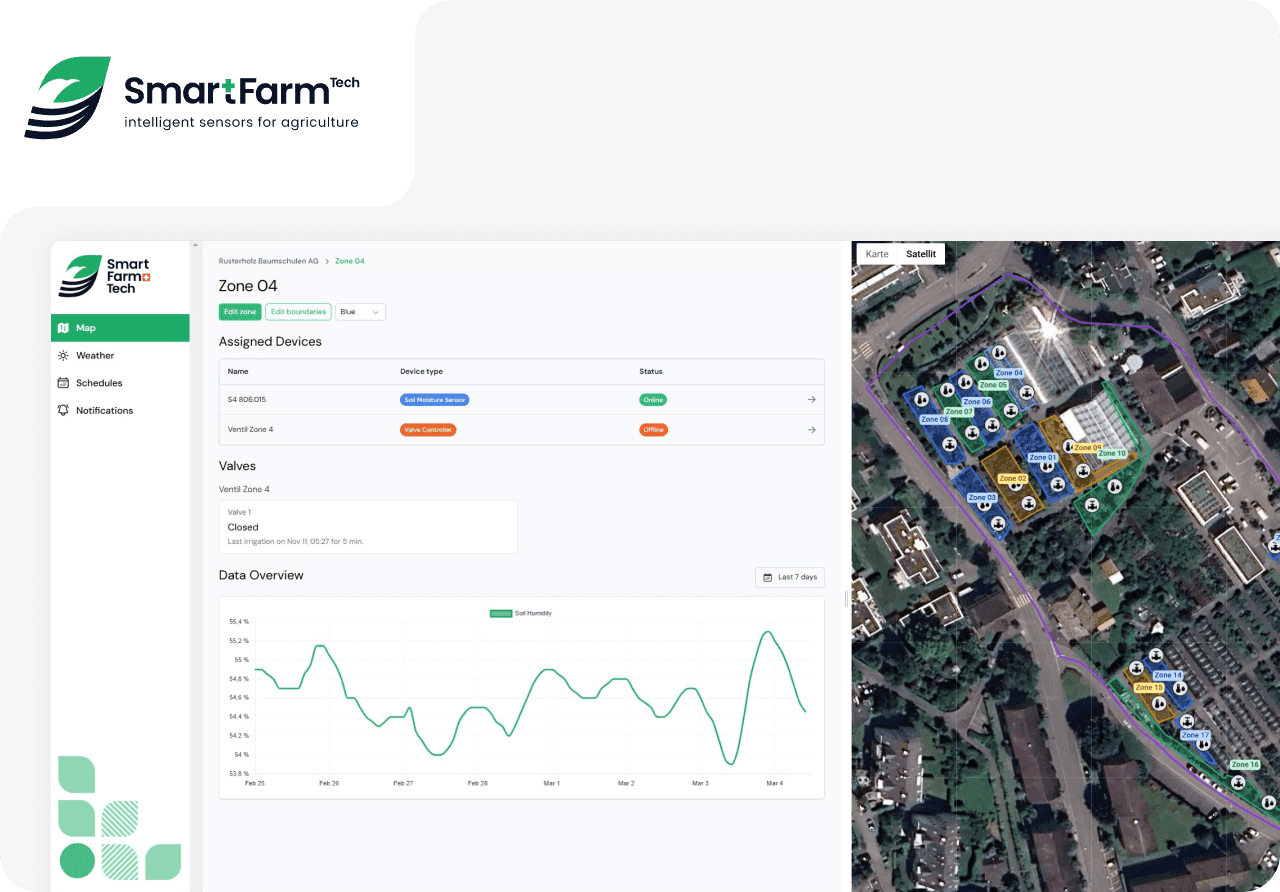This screenshot has width=1280, height=892.
Task: Go to Rusterholz Baumschulen AG breadcrumb
Action: click(x=268, y=261)
